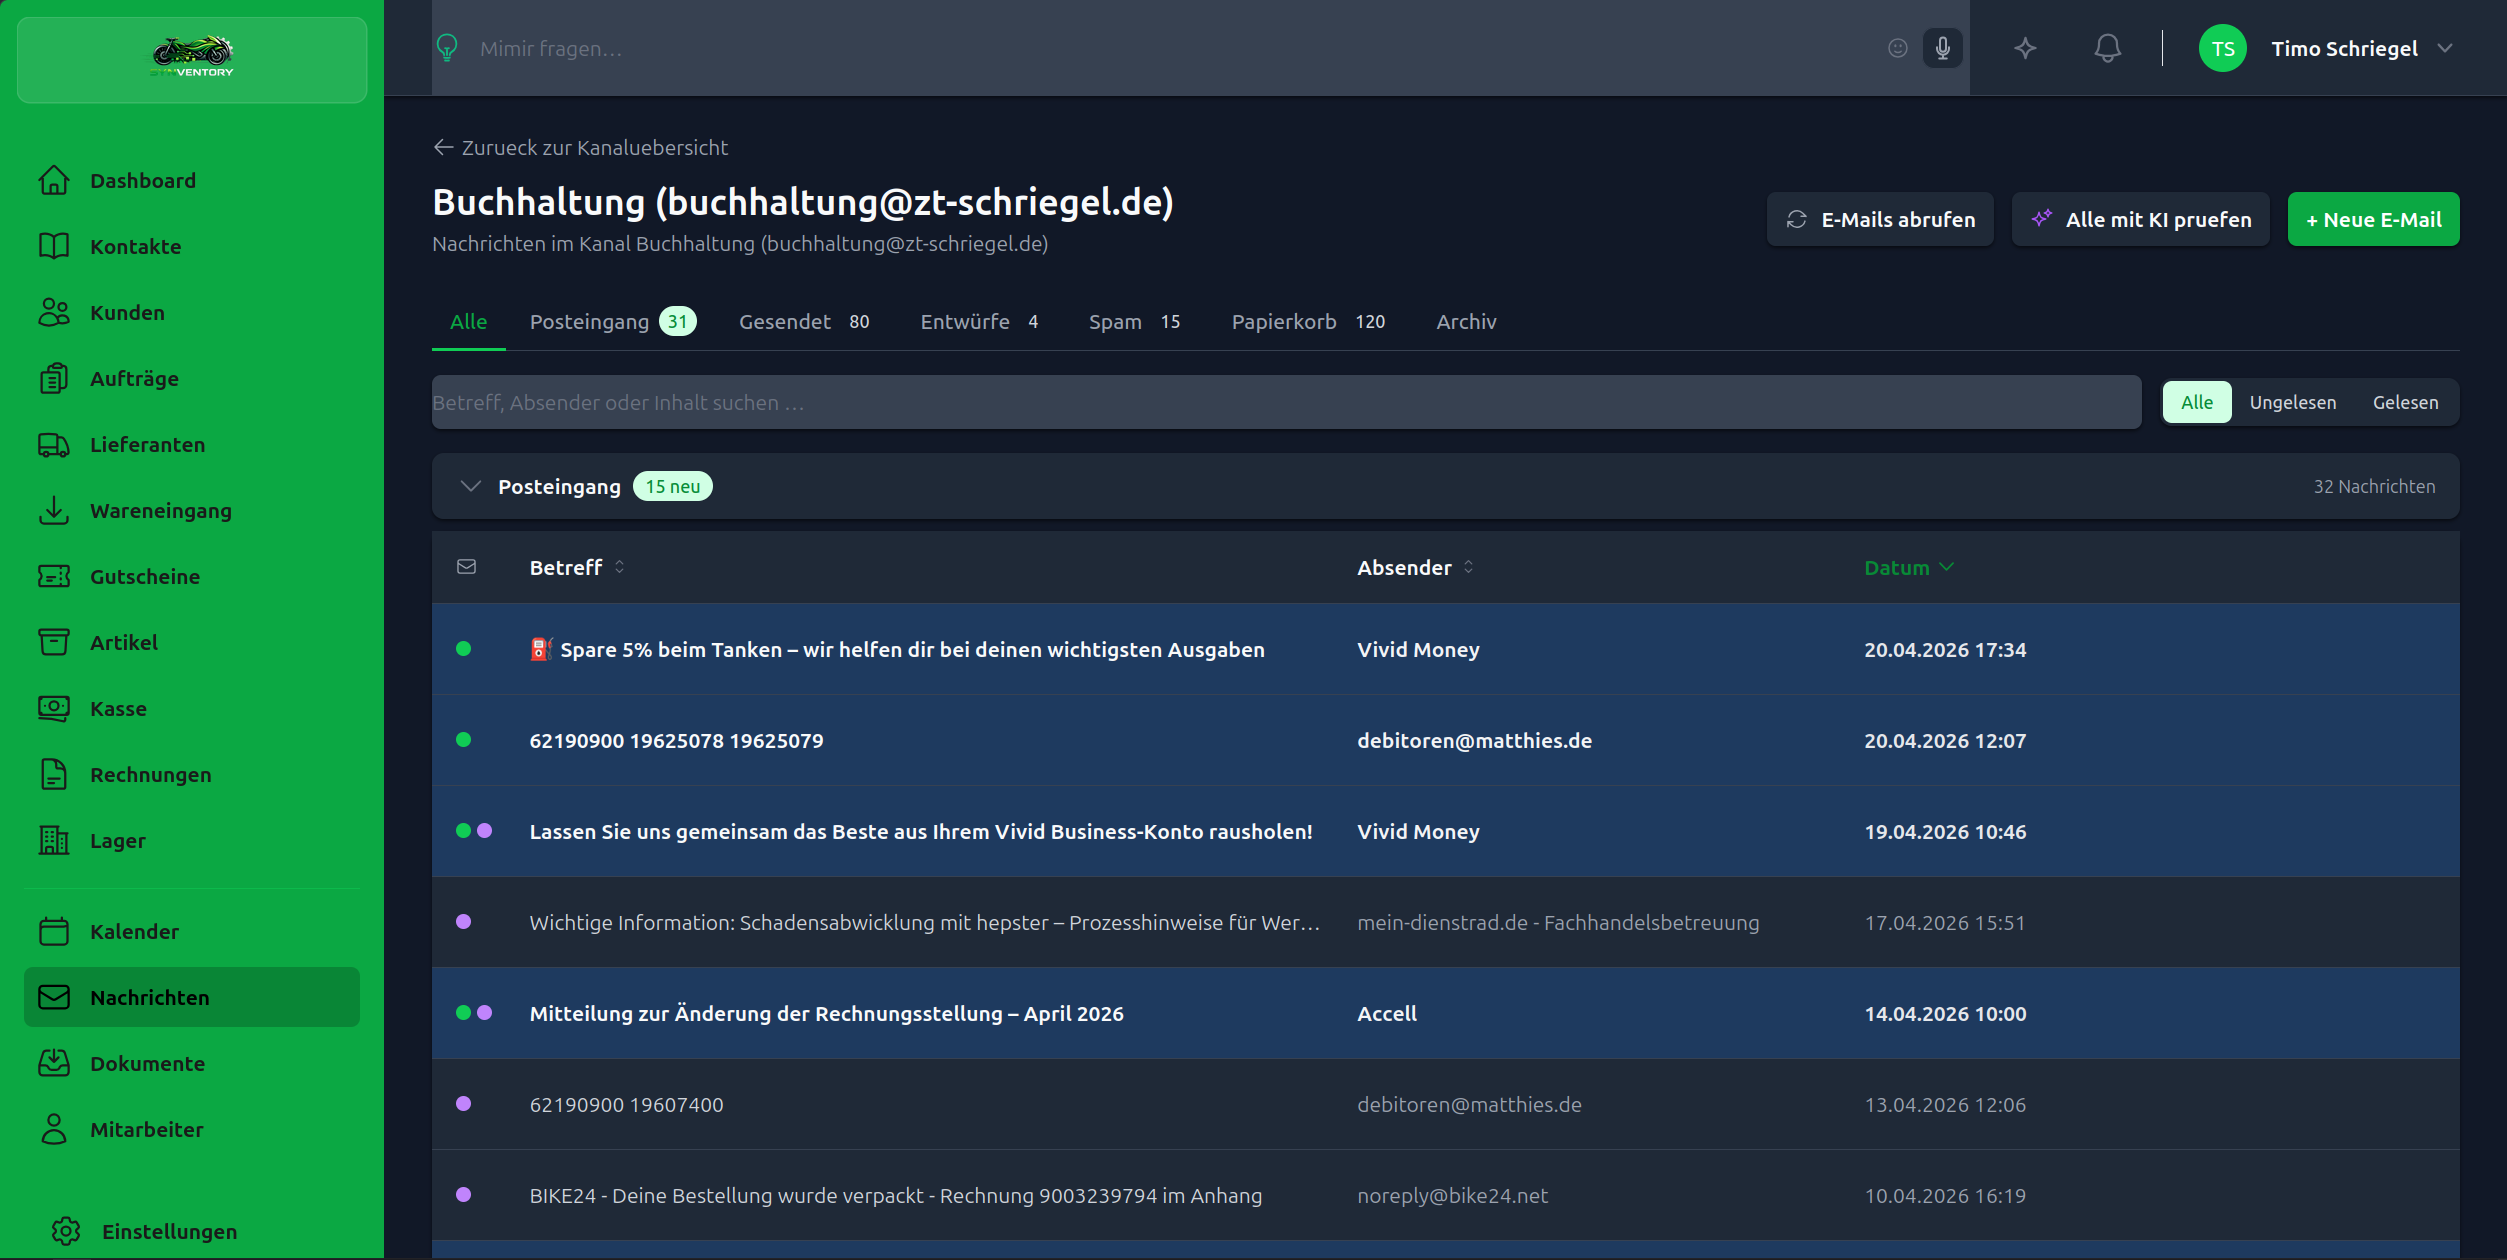Open the Kasse sidebar item
The height and width of the screenshot is (1260, 2507).
(118, 709)
